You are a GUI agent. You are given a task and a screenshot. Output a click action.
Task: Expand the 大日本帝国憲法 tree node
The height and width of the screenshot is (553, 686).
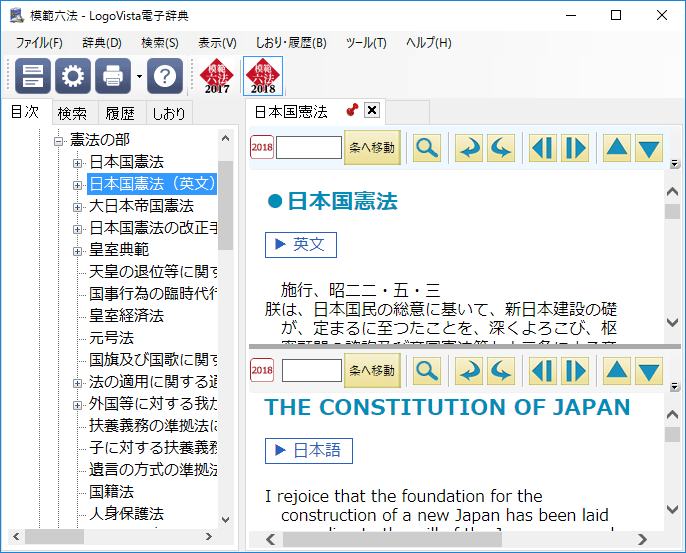77,207
